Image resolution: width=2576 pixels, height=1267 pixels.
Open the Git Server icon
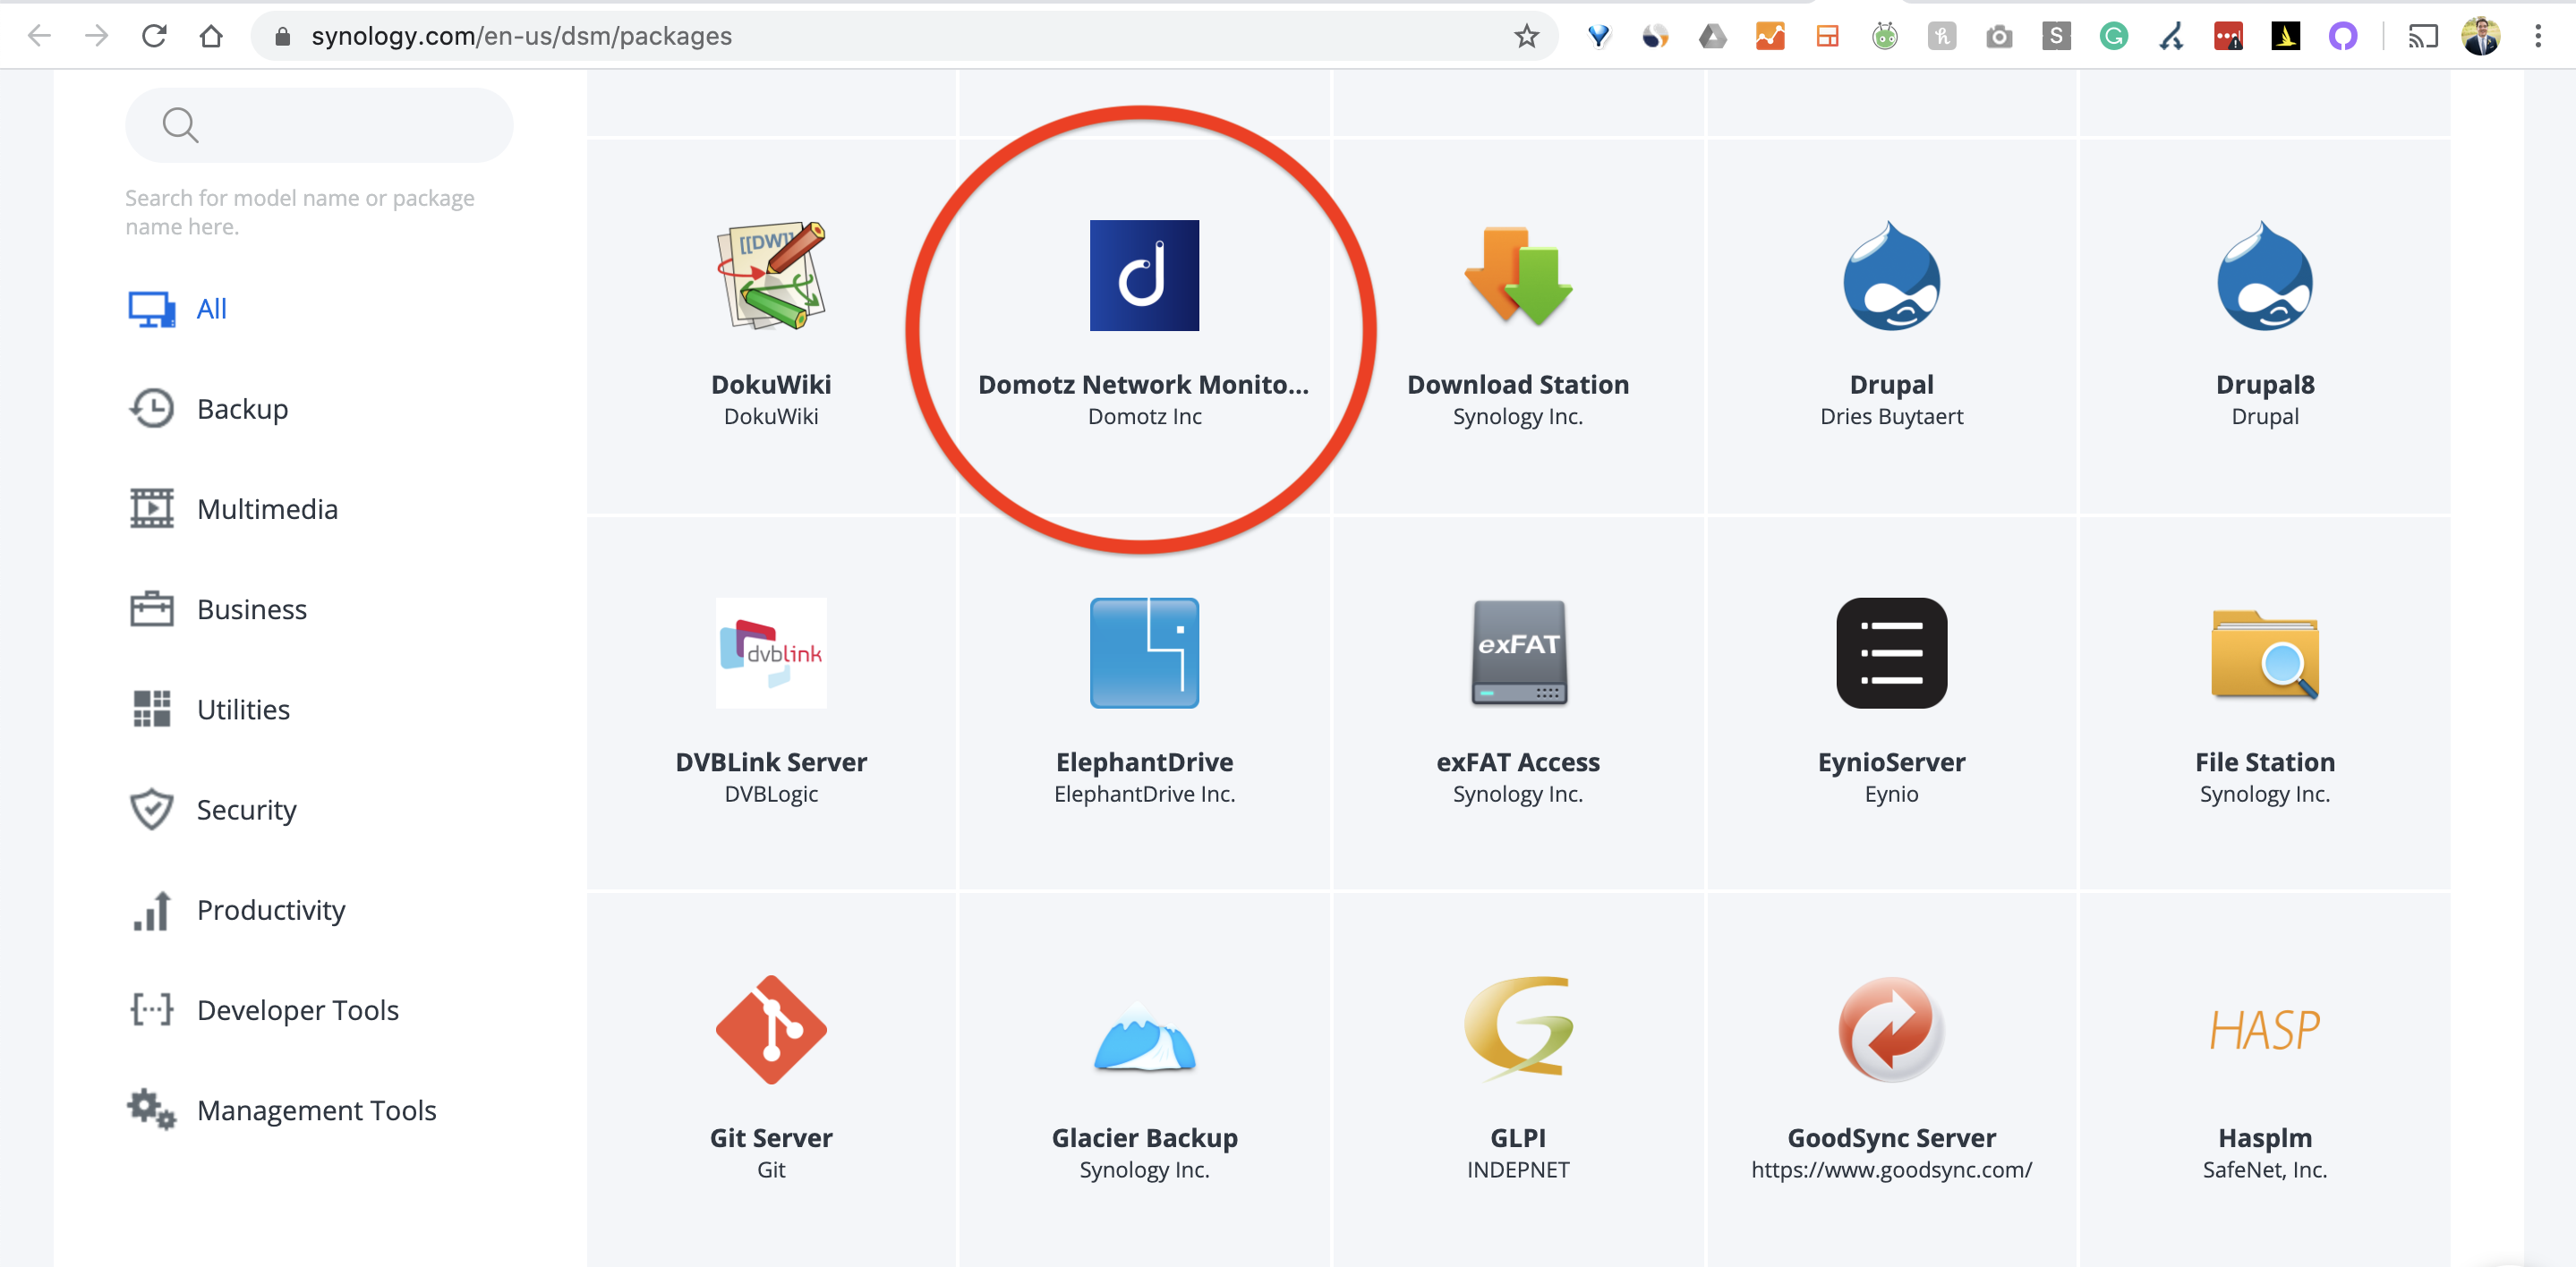tap(771, 1030)
